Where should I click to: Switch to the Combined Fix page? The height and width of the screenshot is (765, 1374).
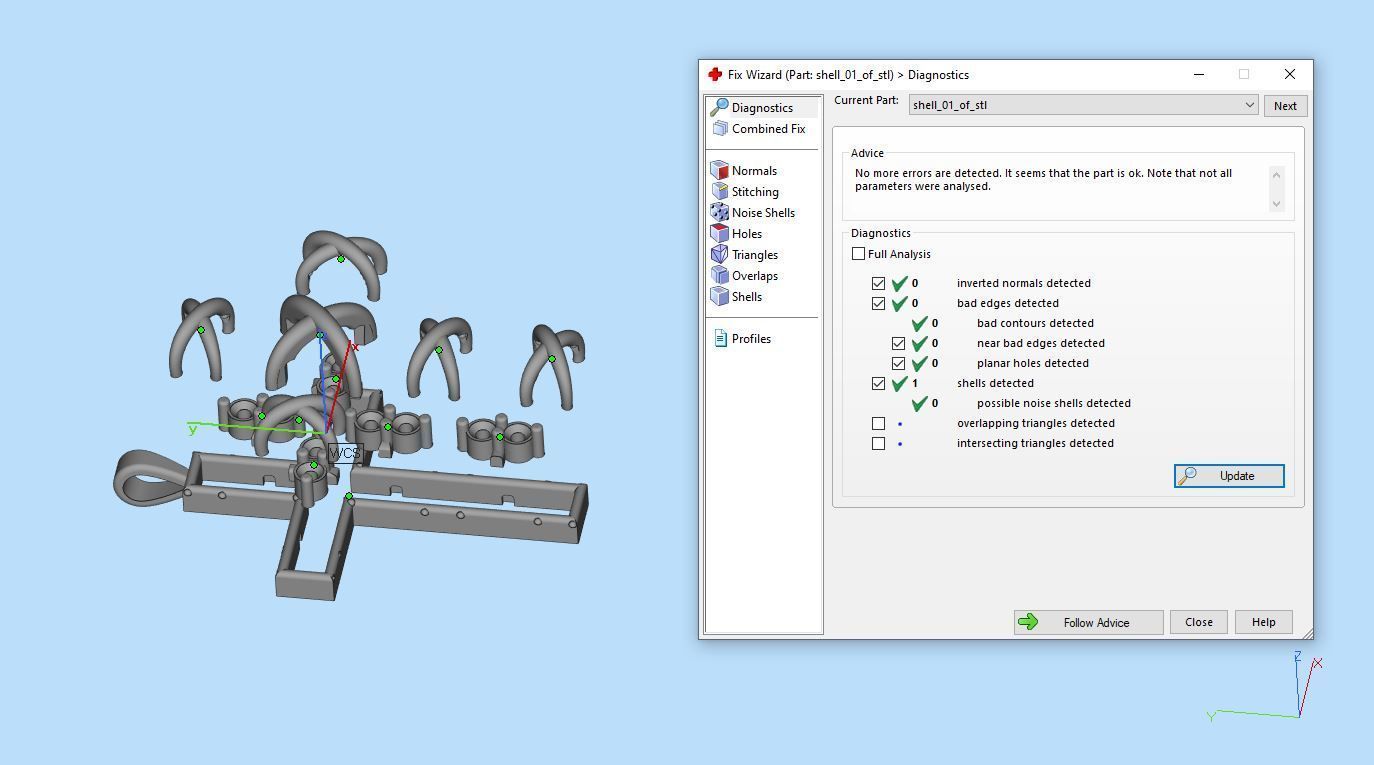(x=768, y=128)
